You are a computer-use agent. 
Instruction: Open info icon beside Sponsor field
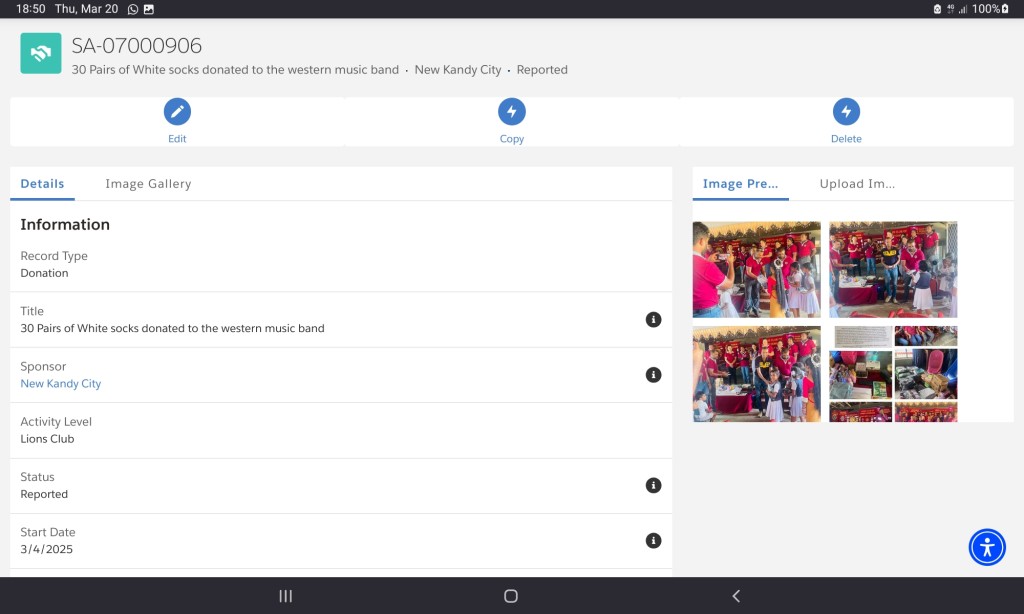pos(653,375)
